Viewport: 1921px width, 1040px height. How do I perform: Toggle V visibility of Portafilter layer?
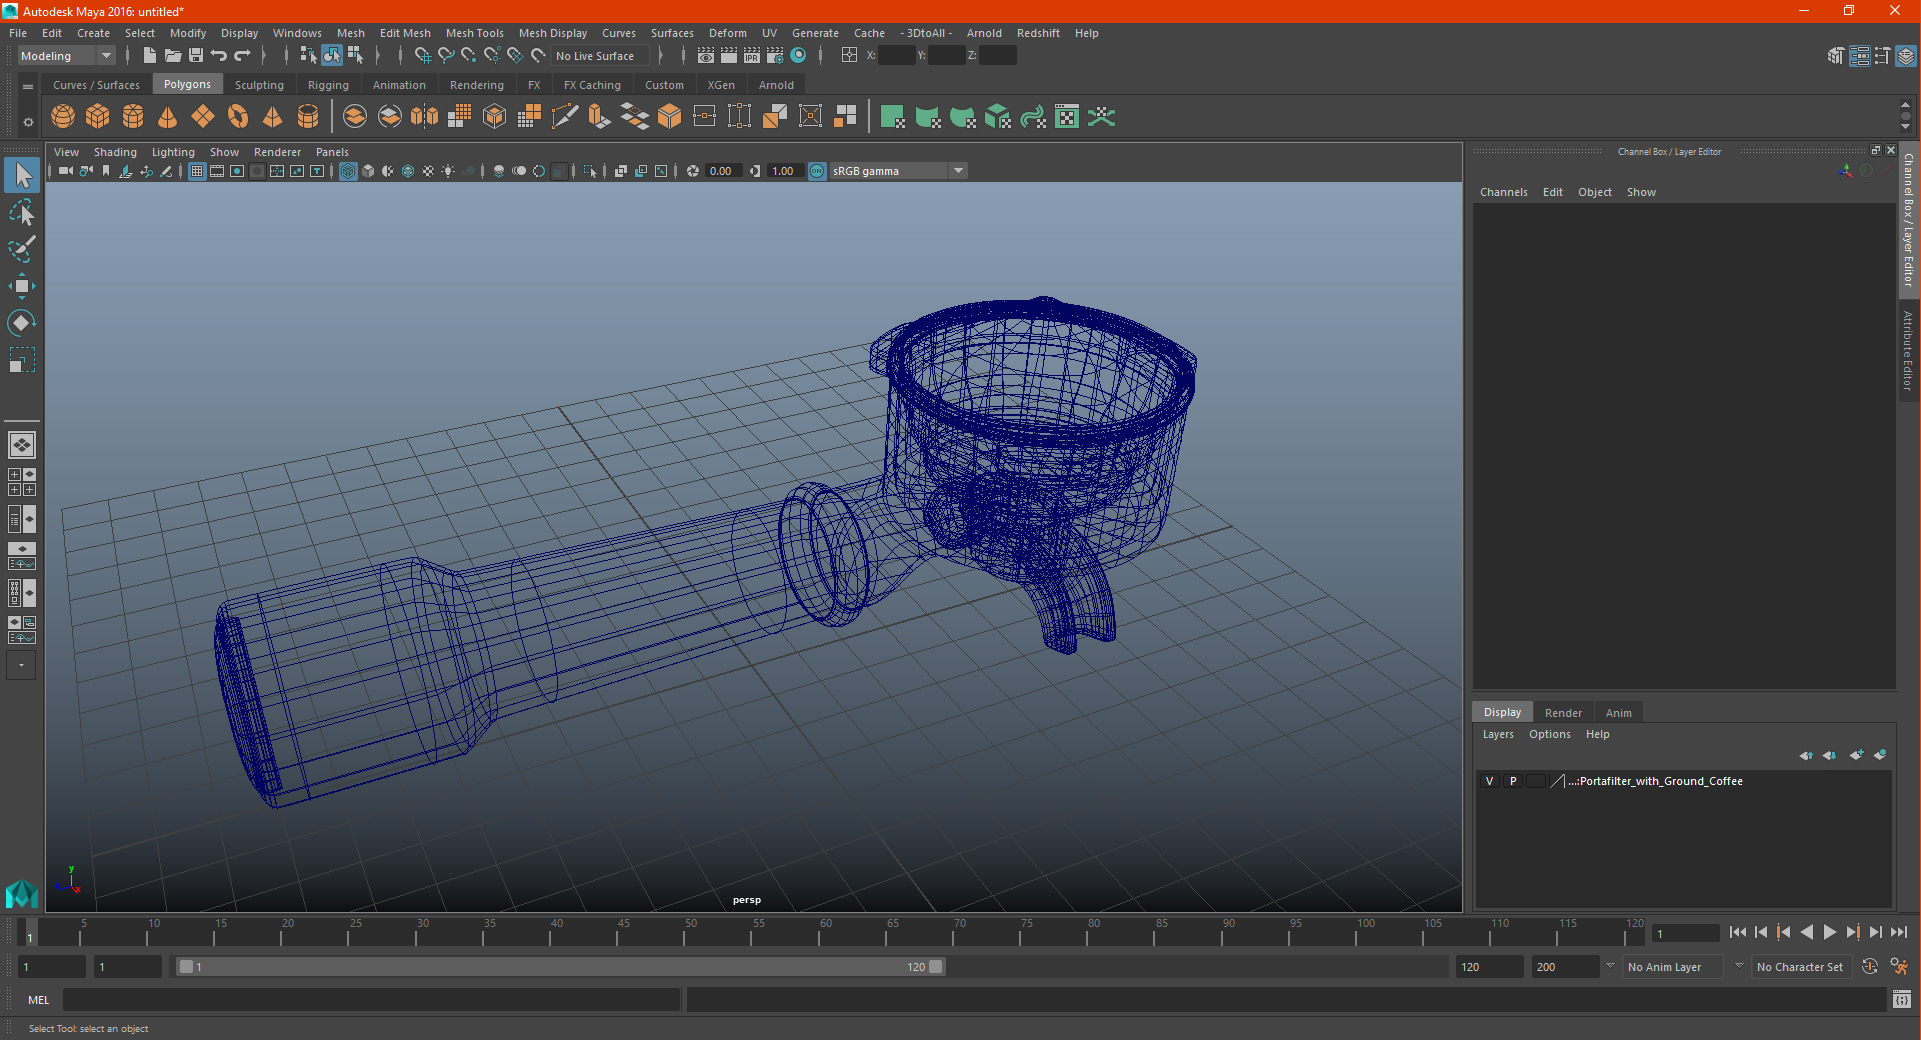[x=1490, y=781]
